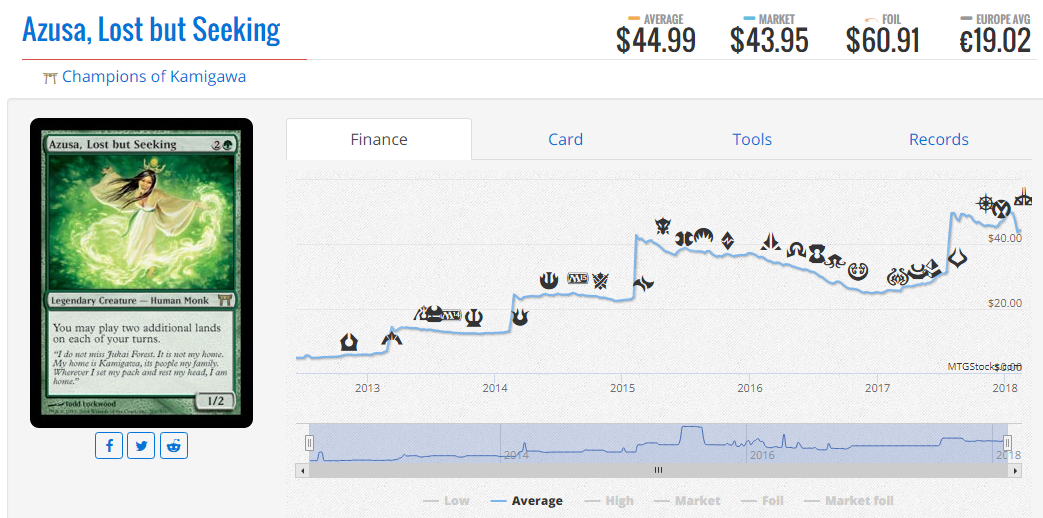Click the 2015 label on chart axis
Viewport: 1043px width, 518px height.
[622, 388]
